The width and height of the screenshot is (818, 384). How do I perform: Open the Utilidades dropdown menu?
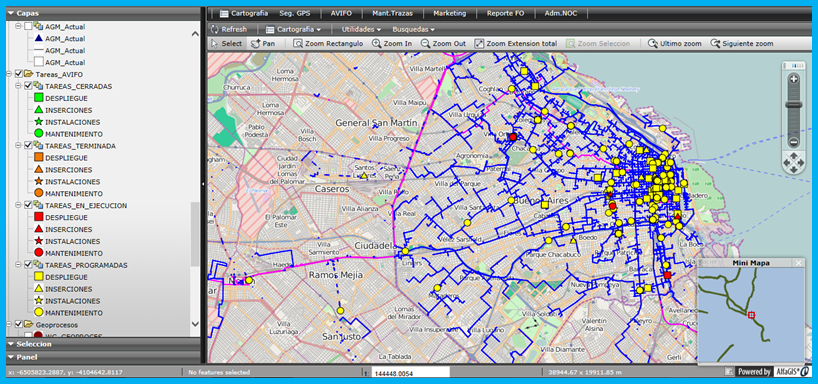(361, 29)
